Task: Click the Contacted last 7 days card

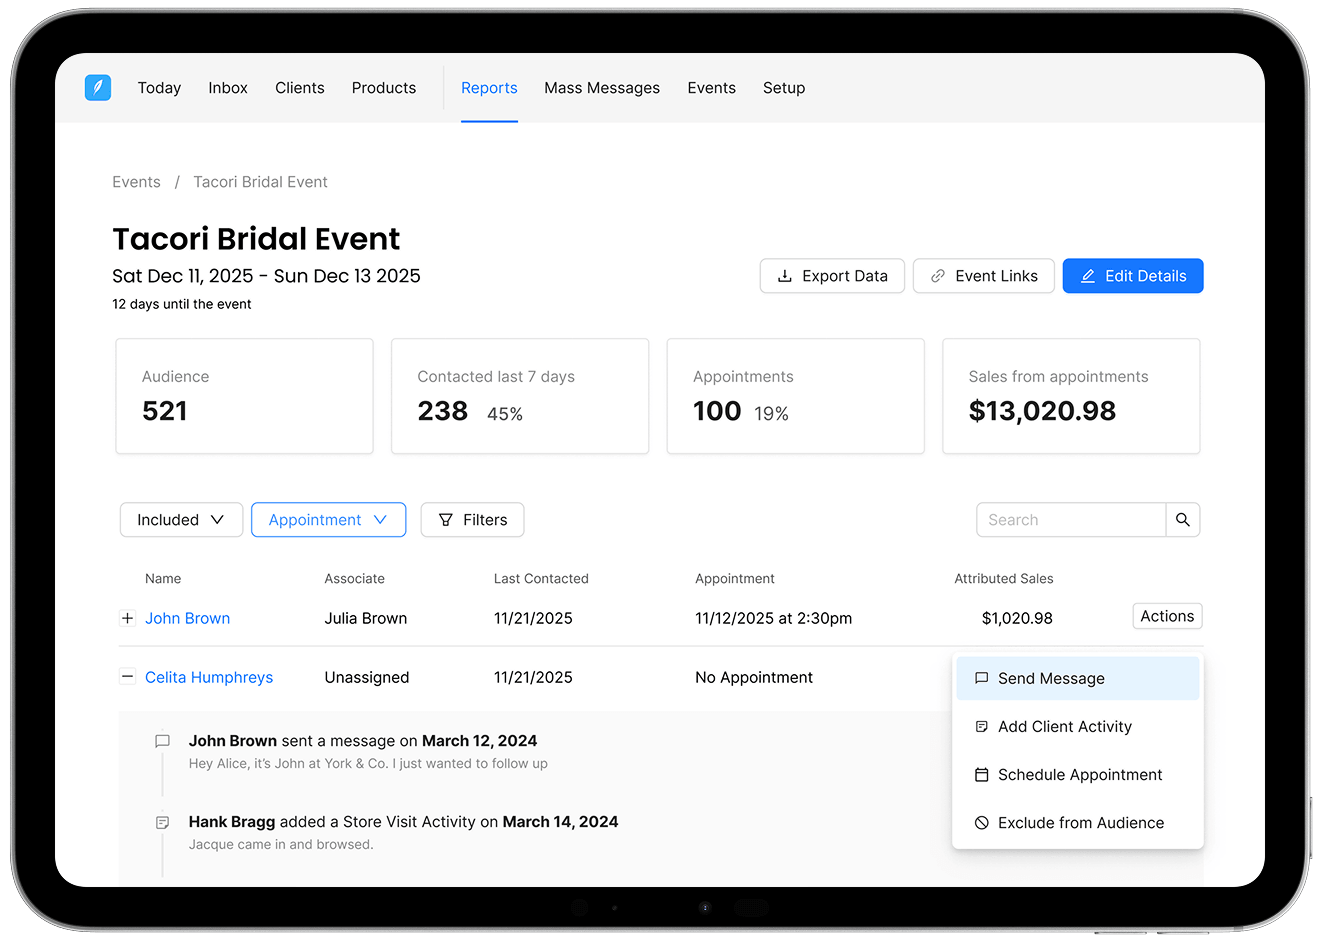Action: point(520,396)
